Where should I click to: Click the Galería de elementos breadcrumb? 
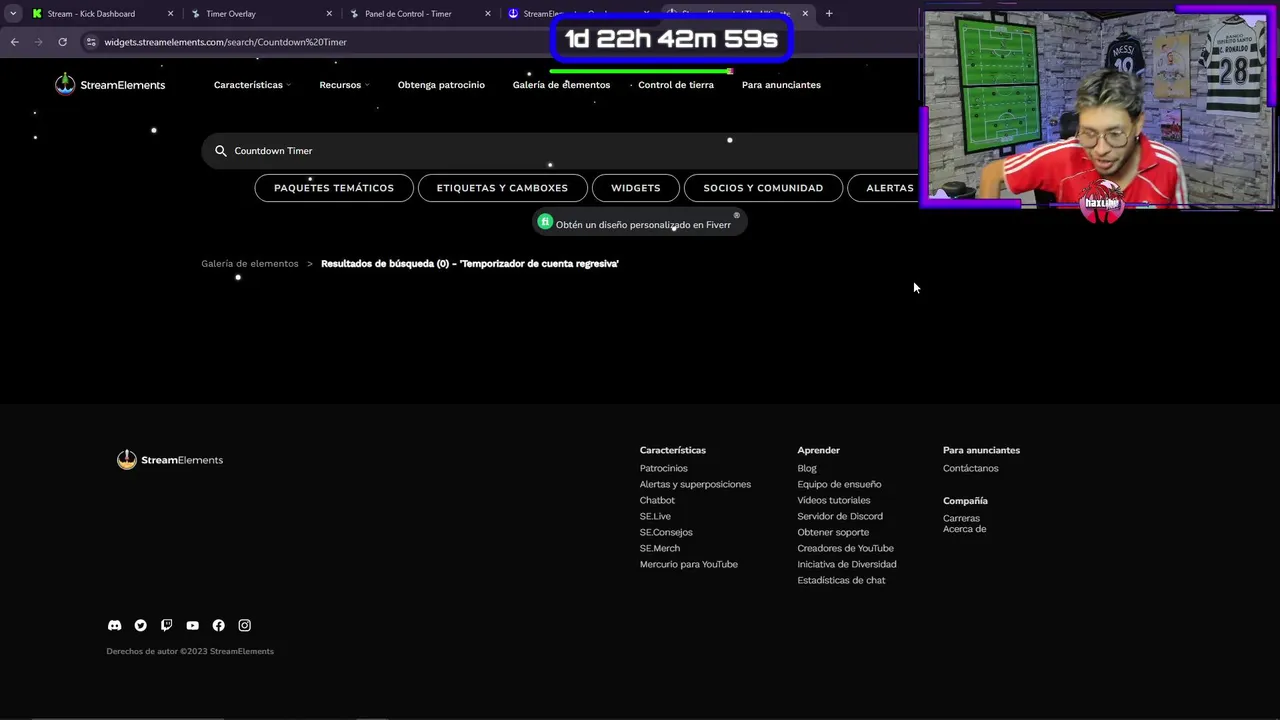click(x=250, y=264)
